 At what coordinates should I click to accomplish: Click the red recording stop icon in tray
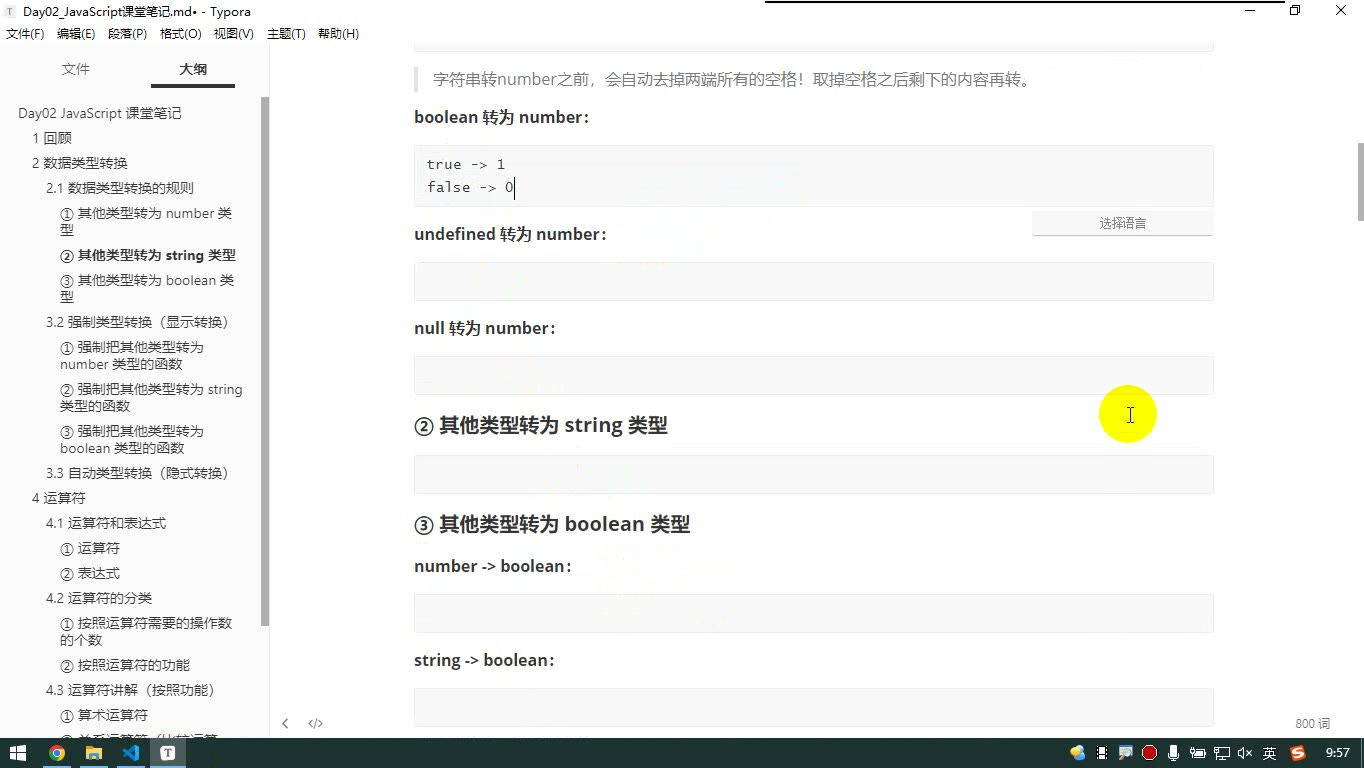pyautogui.click(x=1149, y=753)
